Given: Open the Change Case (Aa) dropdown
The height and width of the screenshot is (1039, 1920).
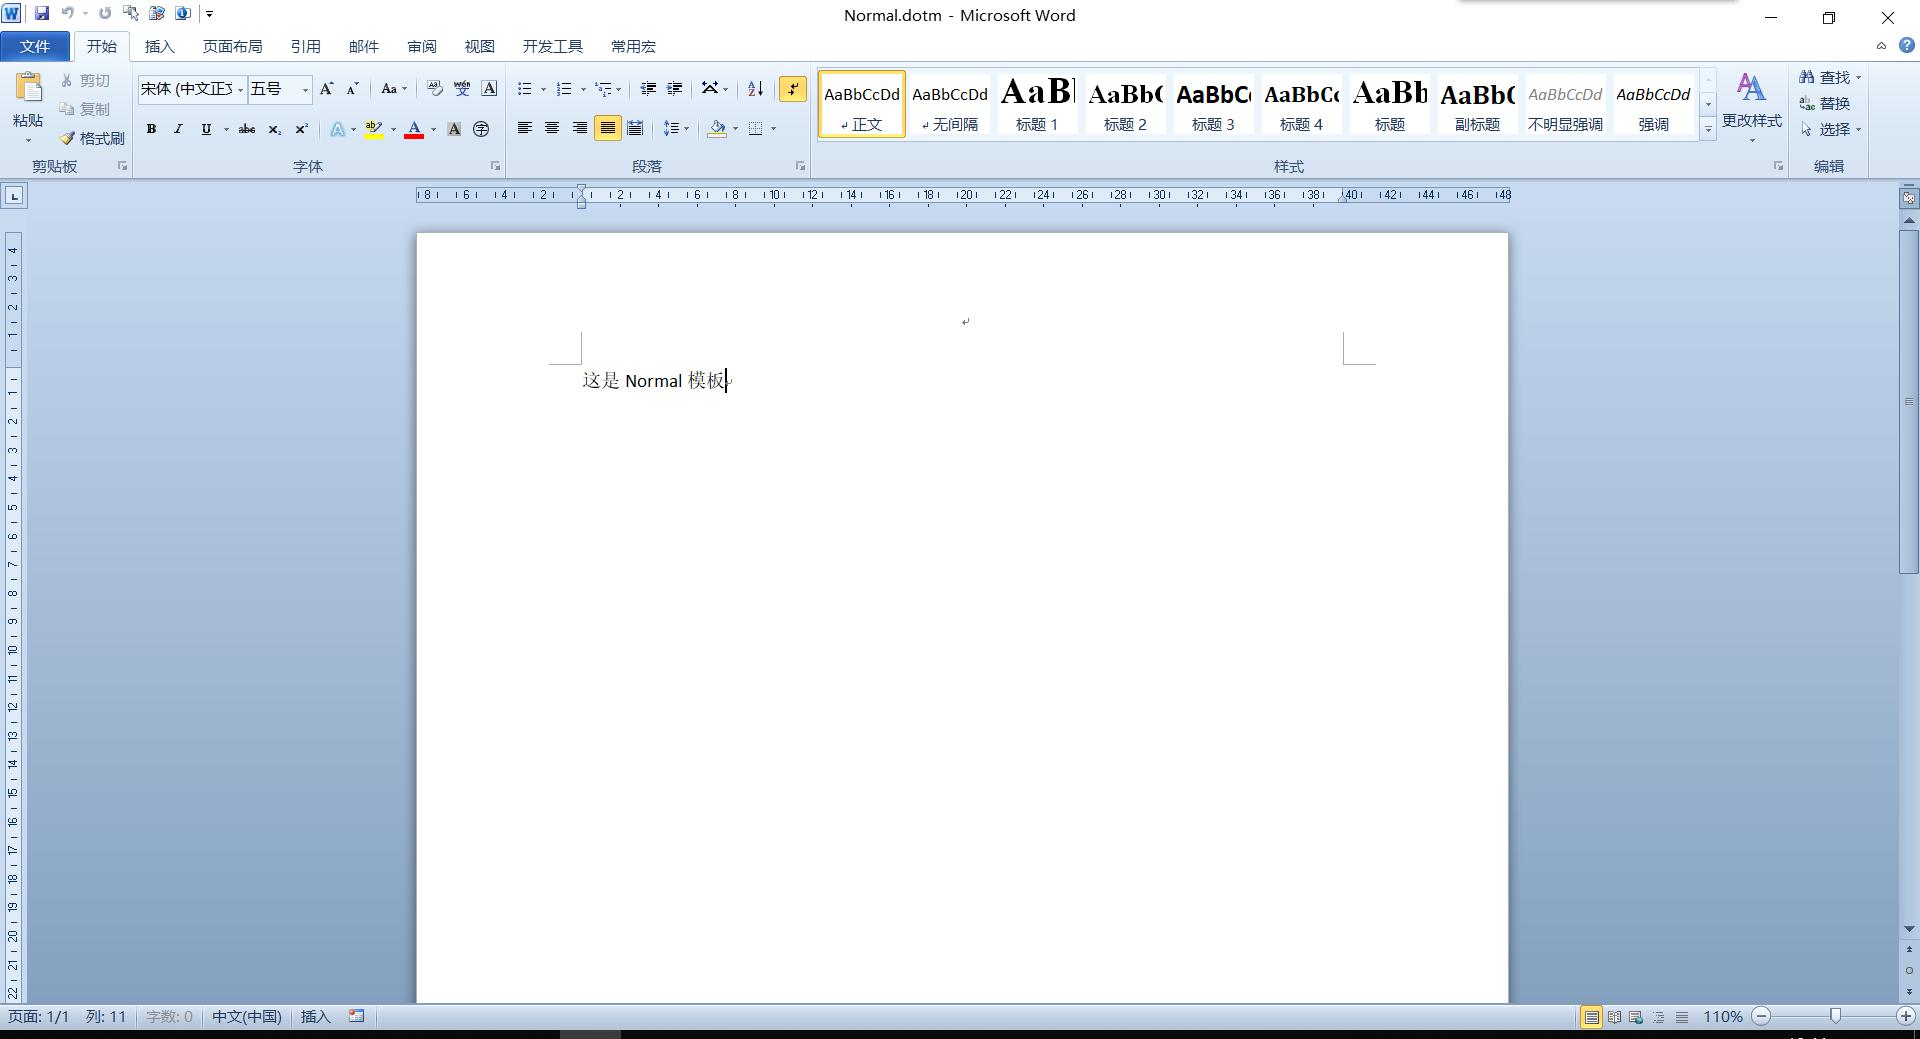Looking at the screenshot, I should coord(394,89).
